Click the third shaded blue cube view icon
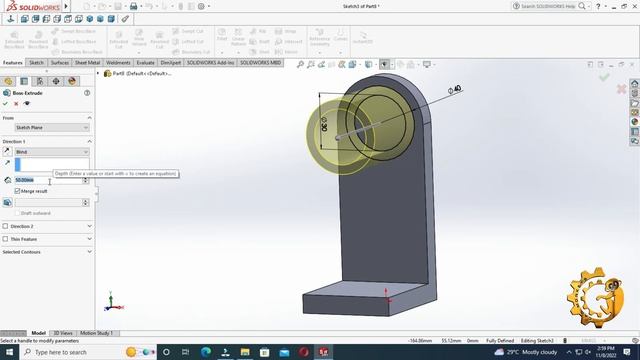Viewport: 640px width, 360px height. 111,19
